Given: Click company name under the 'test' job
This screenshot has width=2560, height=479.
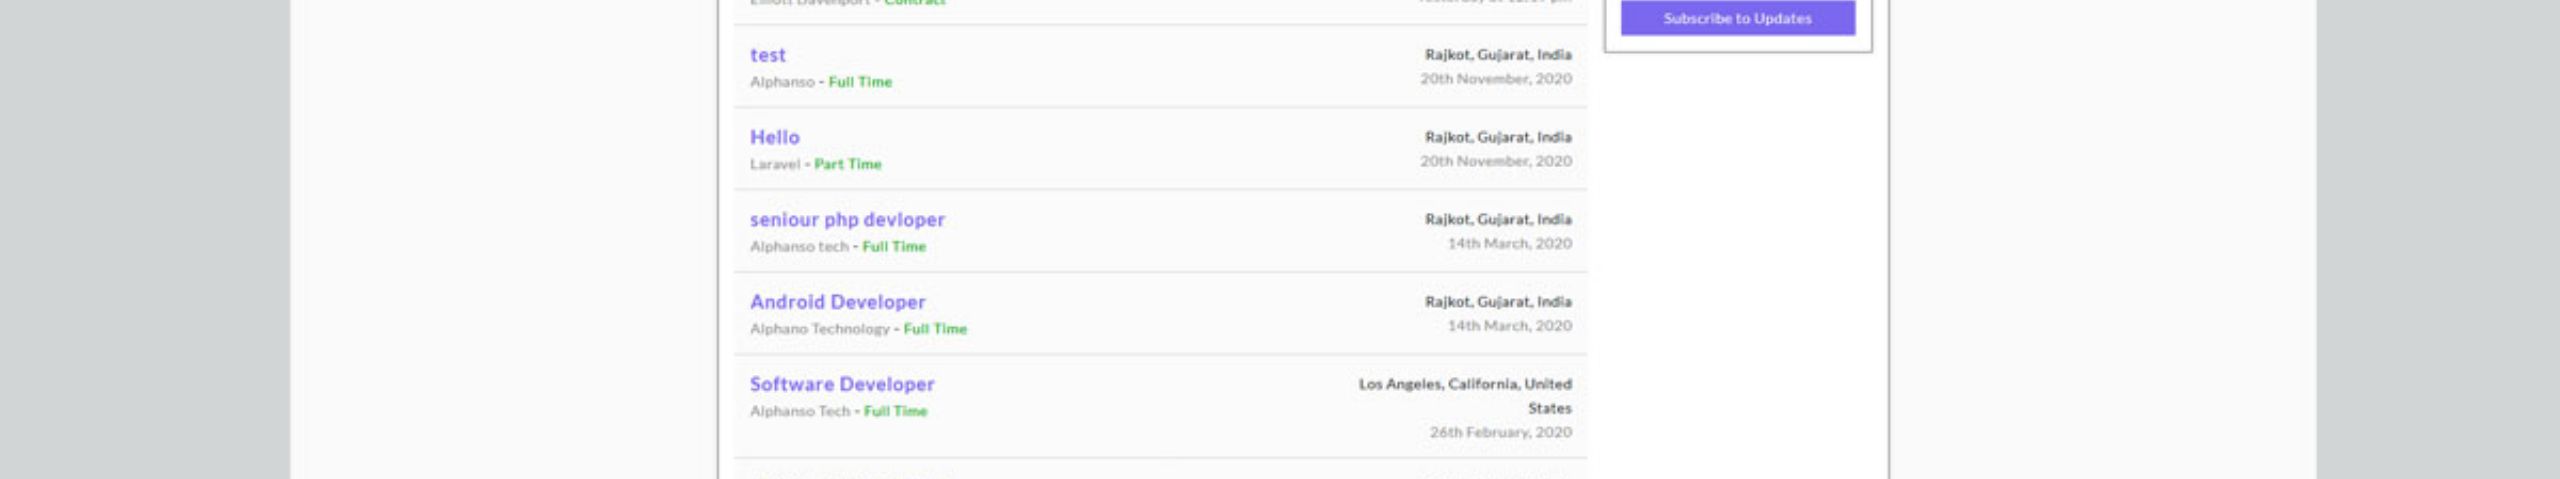Looking at the screenshot, I should 782,82.
